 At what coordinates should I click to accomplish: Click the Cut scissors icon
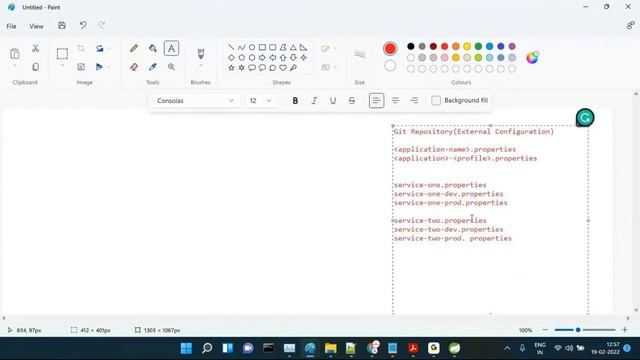pos(36,48)
